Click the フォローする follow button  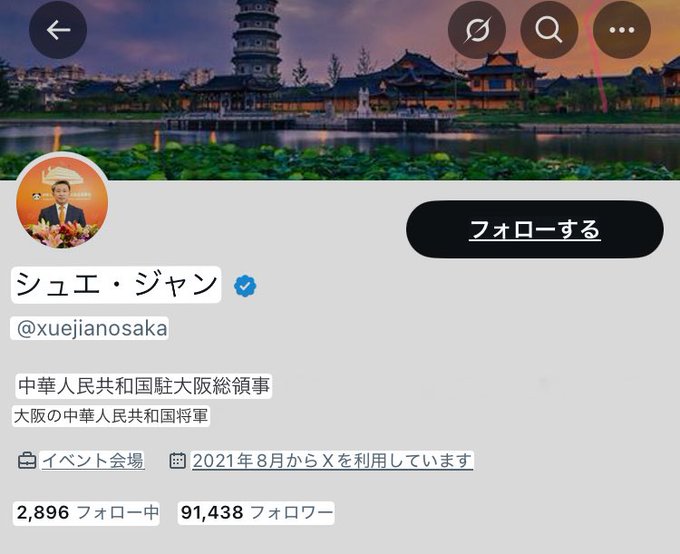(x=535, y=229)
